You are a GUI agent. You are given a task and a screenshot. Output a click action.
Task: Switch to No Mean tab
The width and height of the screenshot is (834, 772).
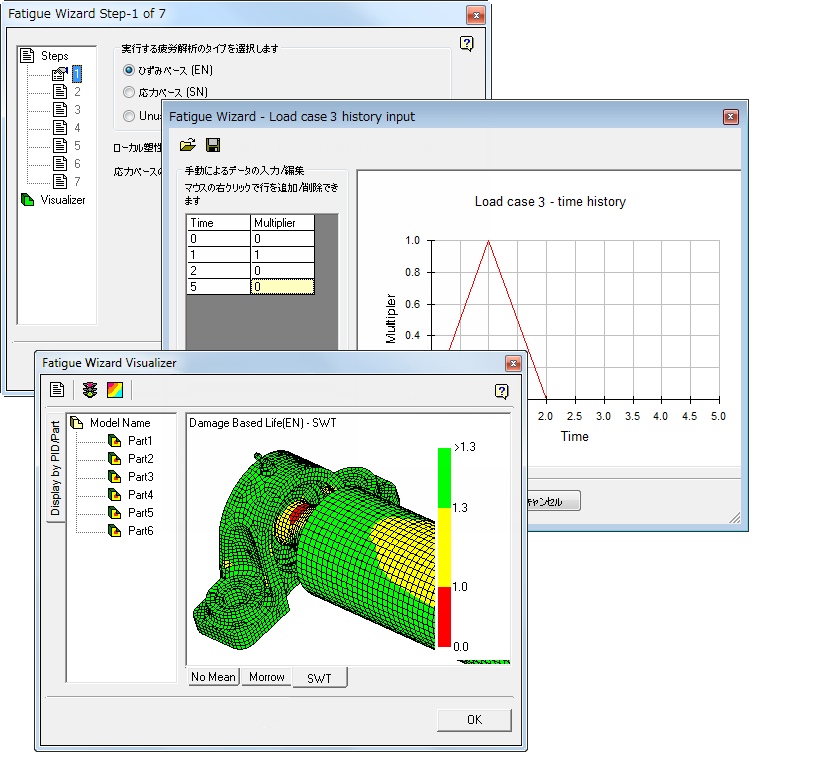[213, 677]
